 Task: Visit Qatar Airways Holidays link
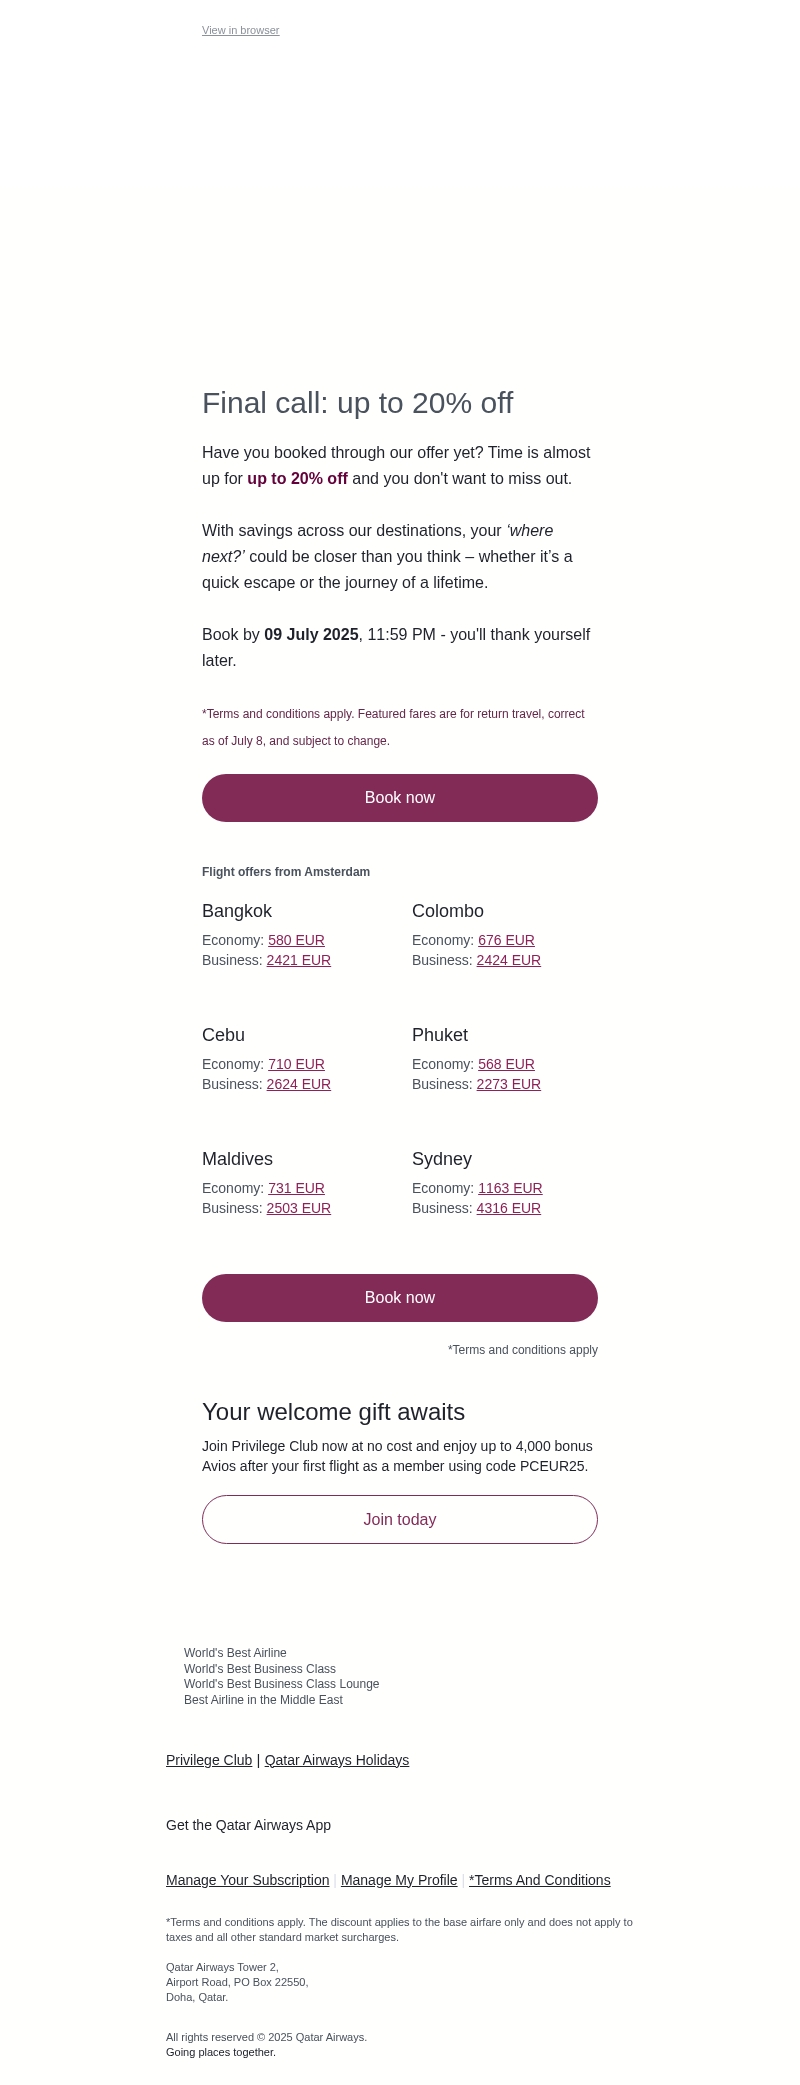pos(336,1761)
